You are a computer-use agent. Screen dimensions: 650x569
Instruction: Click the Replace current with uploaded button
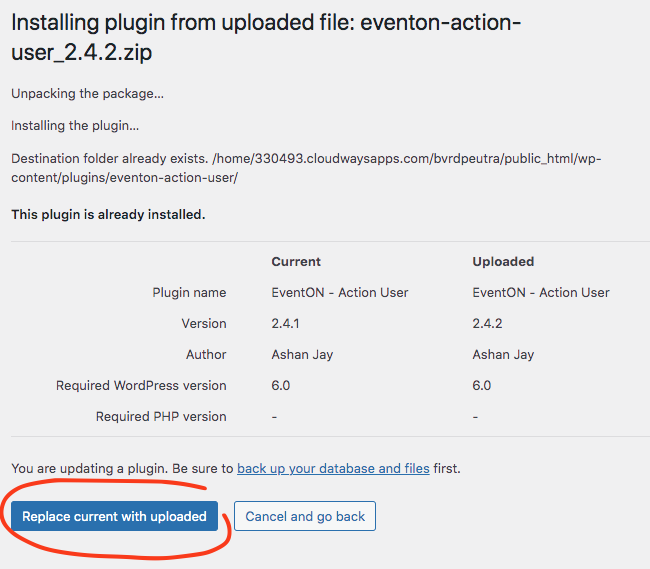pyautogui.click(x=114, y=516)
